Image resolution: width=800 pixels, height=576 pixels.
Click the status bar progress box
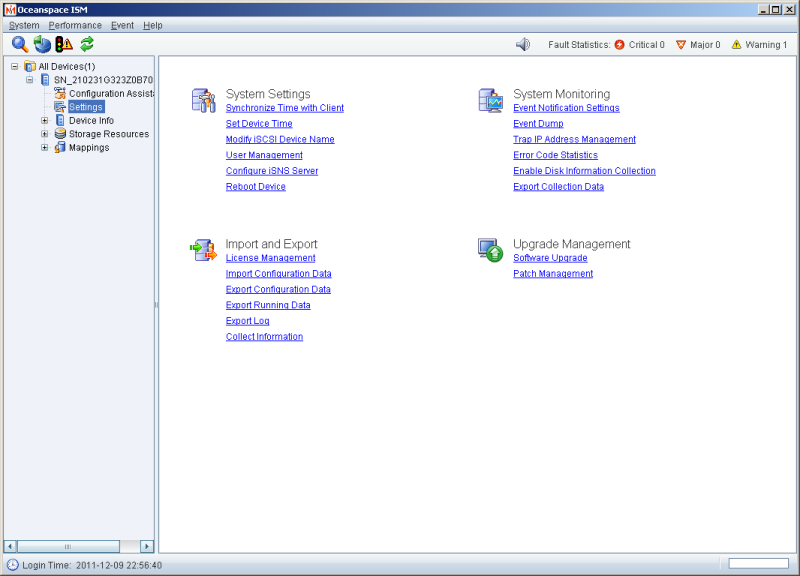(x=758, y=563)
